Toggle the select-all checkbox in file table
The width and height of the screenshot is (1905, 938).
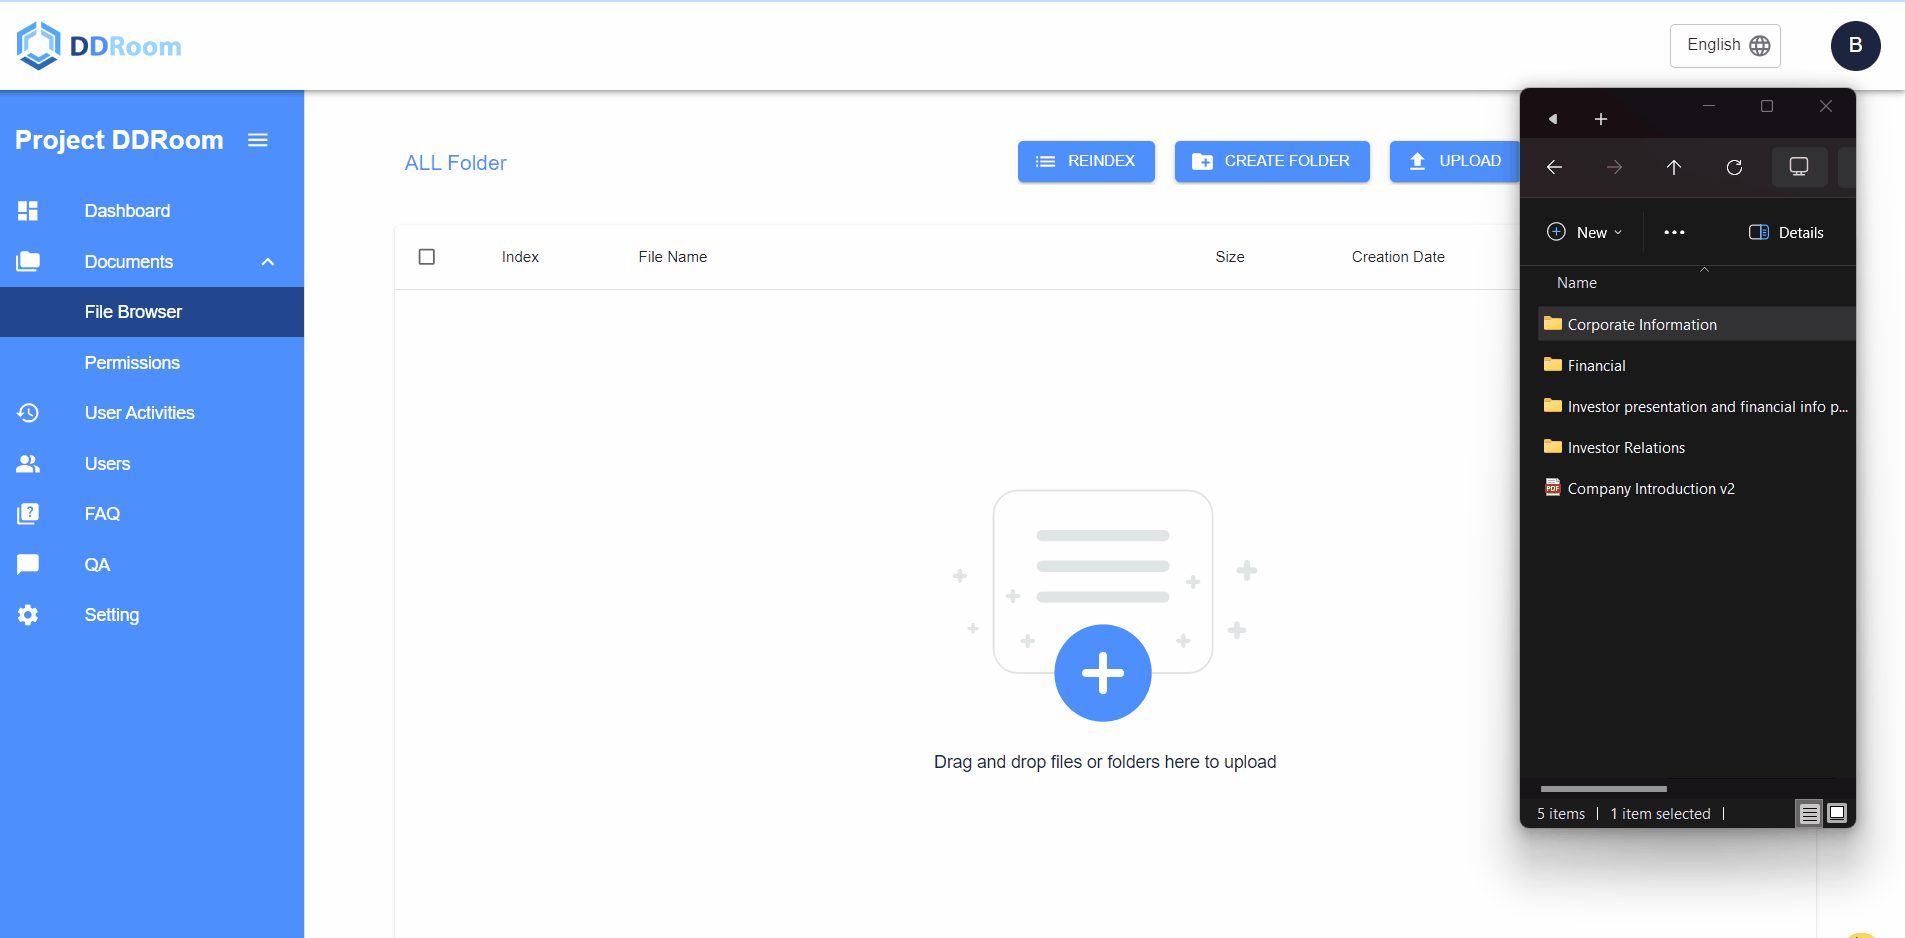426,257
